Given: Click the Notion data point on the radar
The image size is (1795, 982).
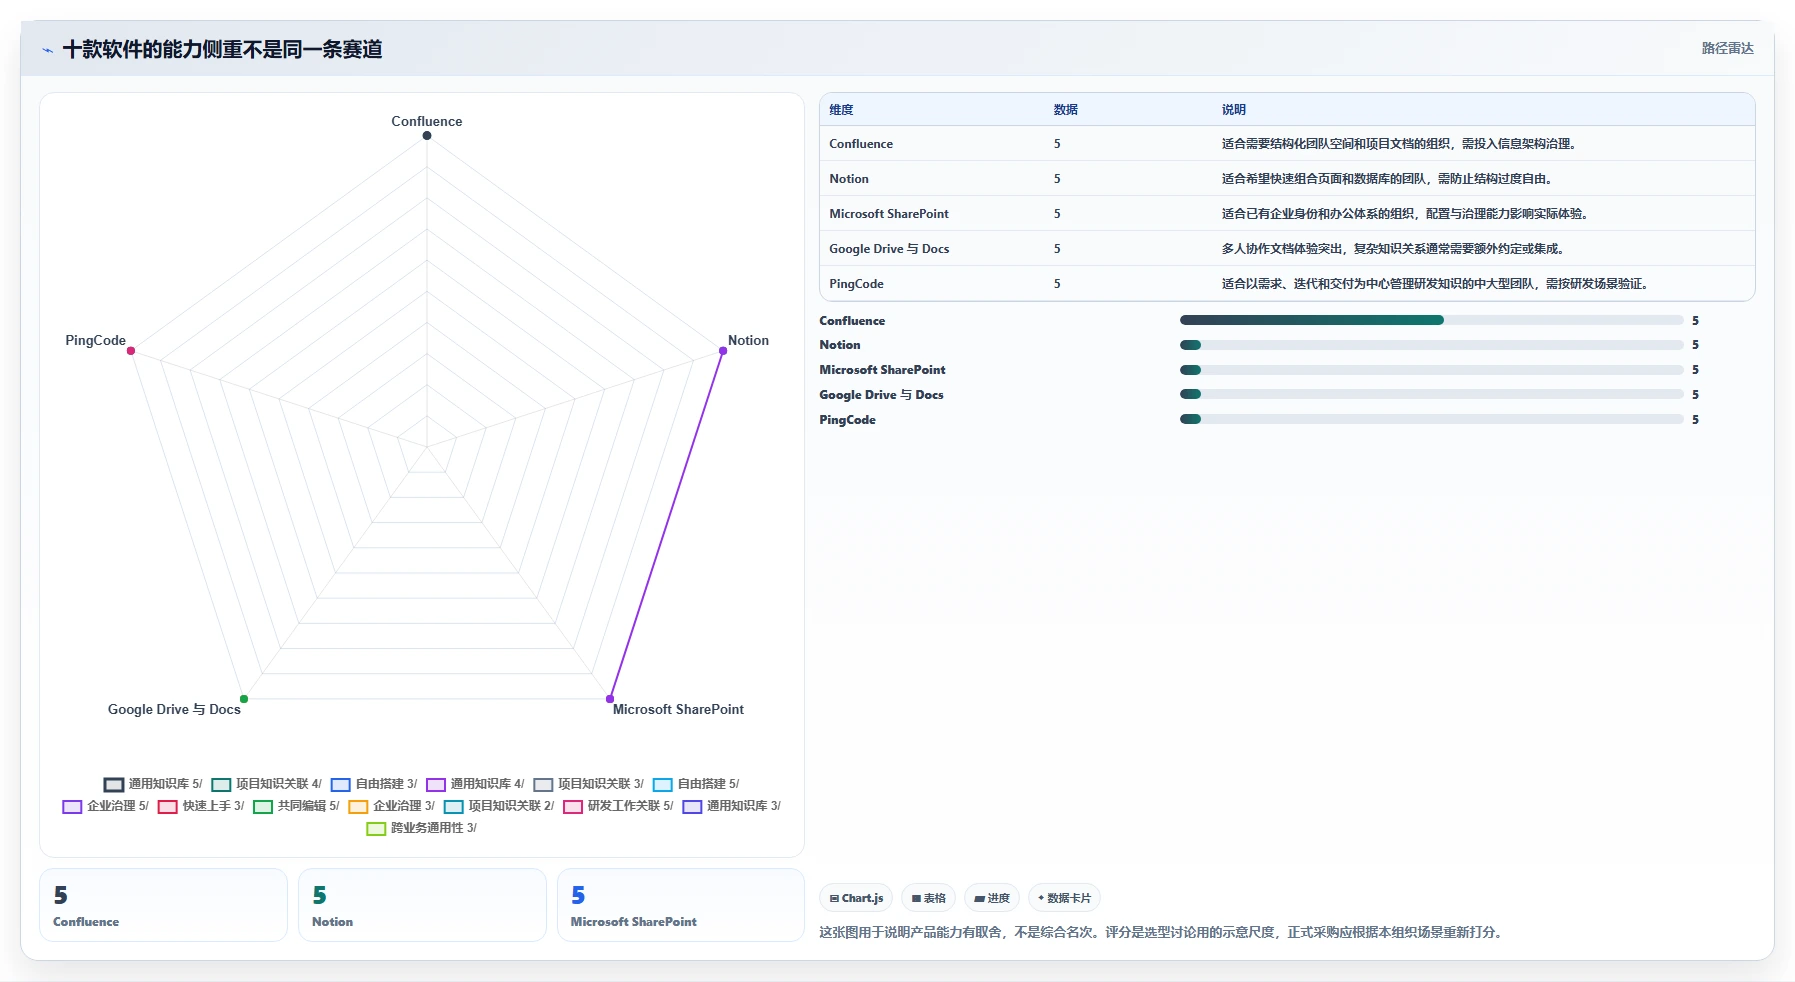Looking at the screenshot, I should coord(723,351).
